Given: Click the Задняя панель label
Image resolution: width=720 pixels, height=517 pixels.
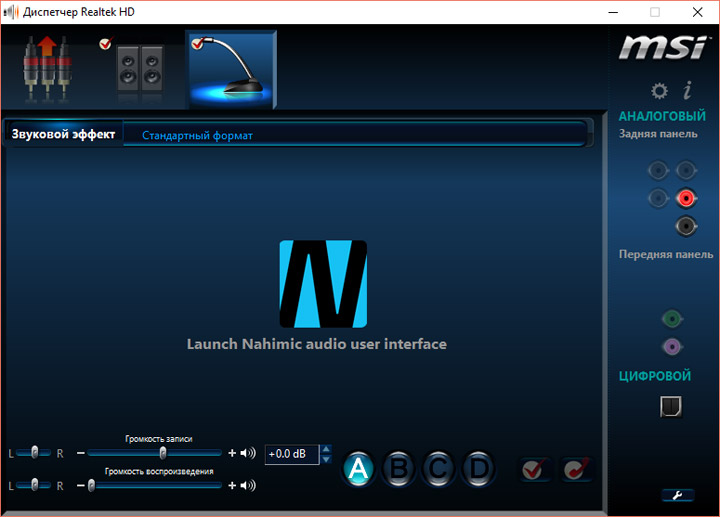Looking at the screenshot, I should 658,134.
